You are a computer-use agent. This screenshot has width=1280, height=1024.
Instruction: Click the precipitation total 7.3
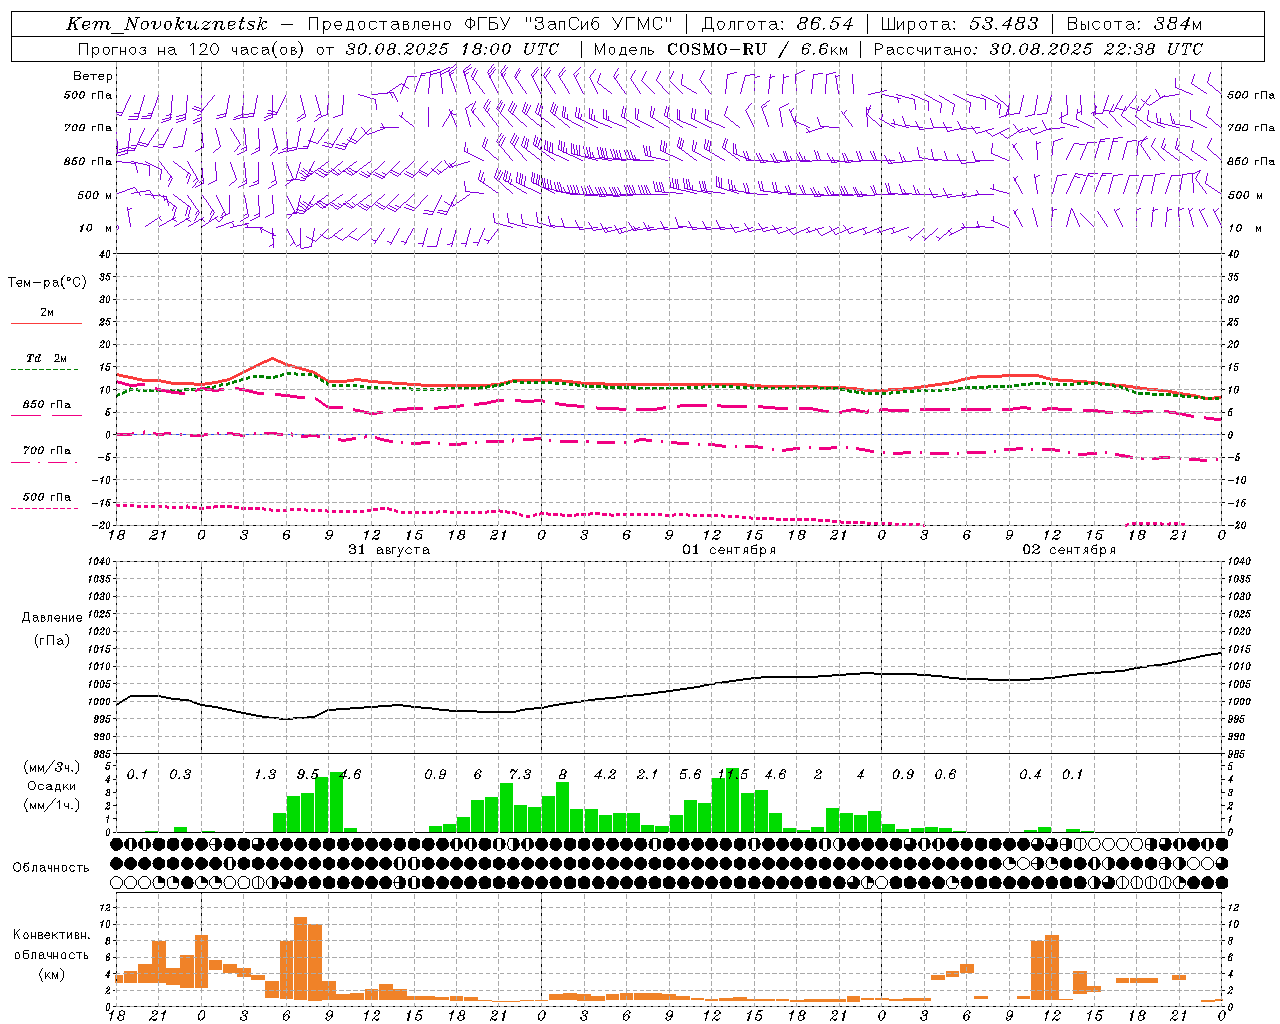[x=520, y=775]
